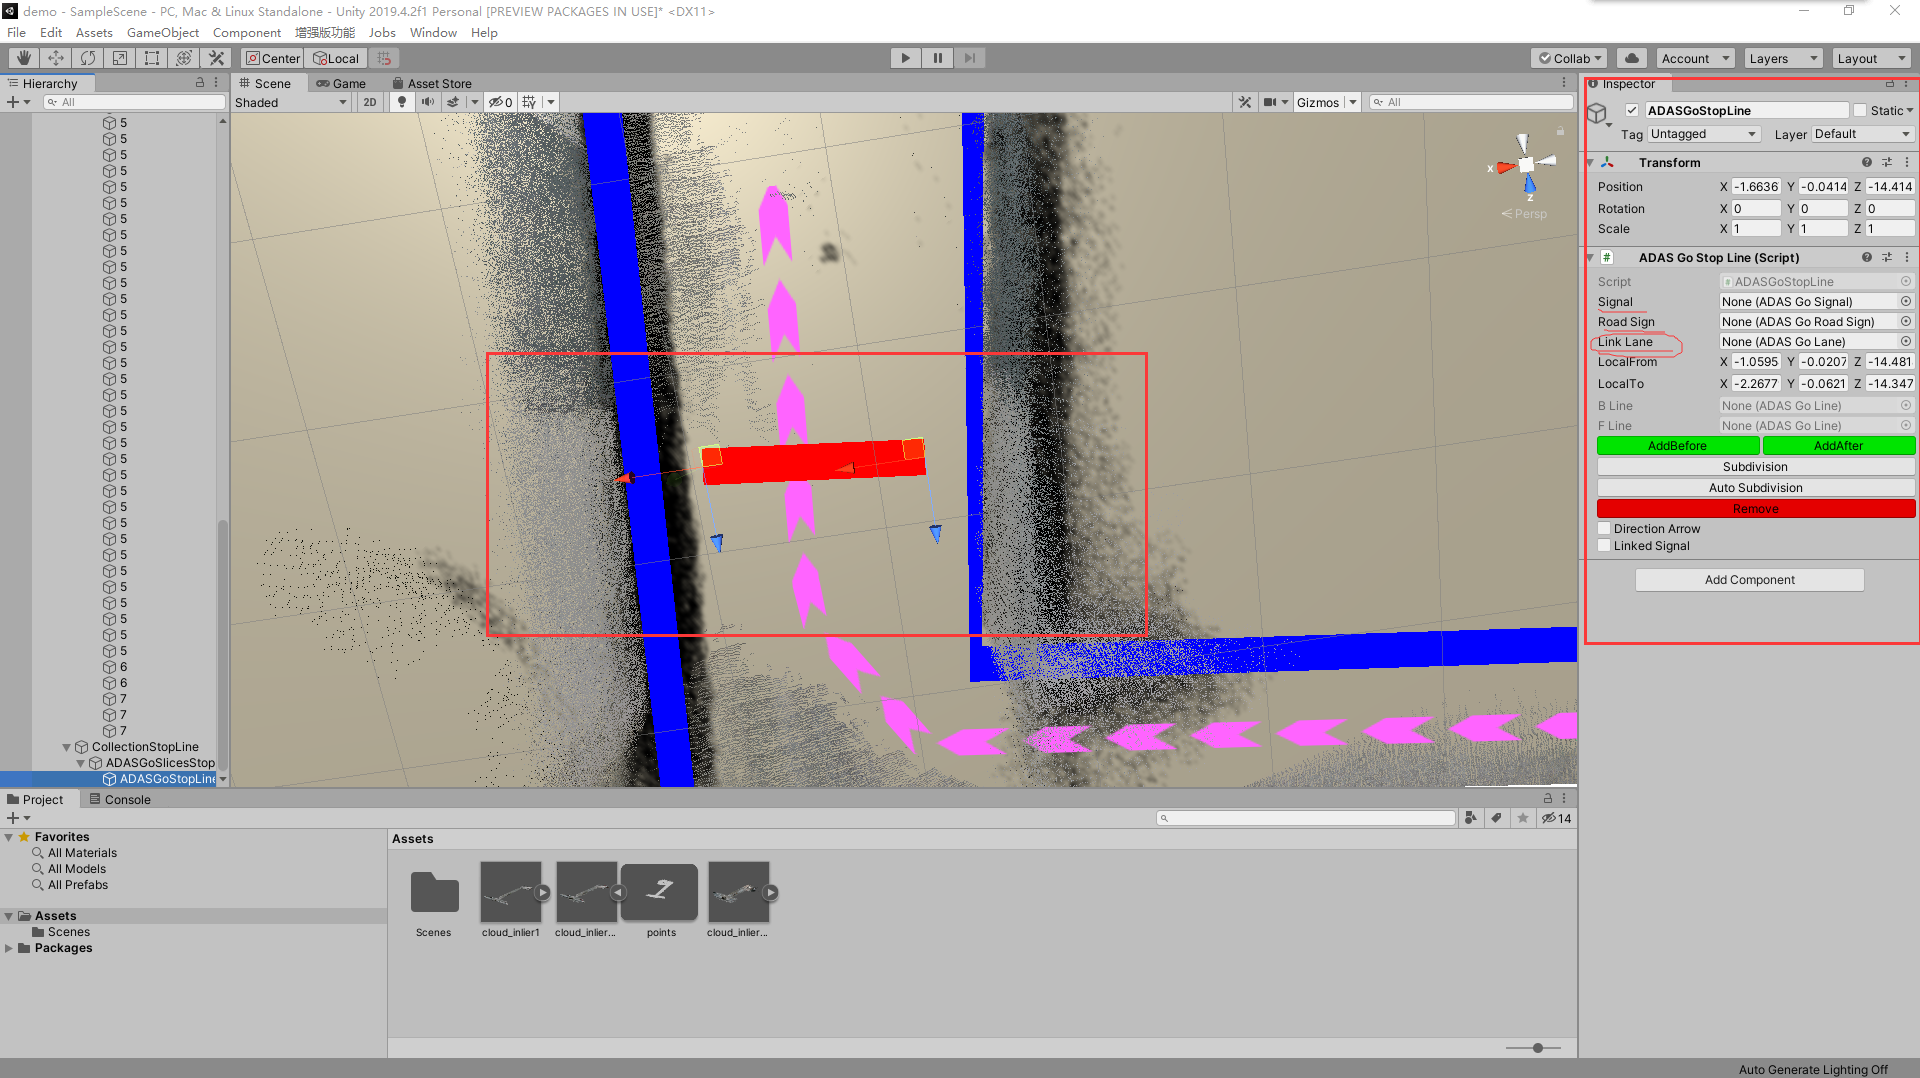Collapse the CollectionStopLine hierarchy item

66,746
